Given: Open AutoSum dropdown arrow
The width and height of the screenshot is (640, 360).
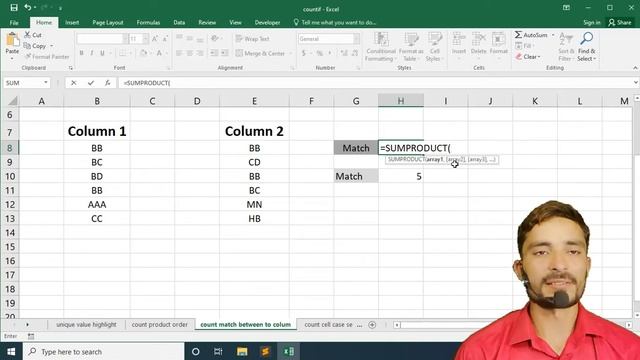Looking at the screenshot, I should click(x=553, y=35).
